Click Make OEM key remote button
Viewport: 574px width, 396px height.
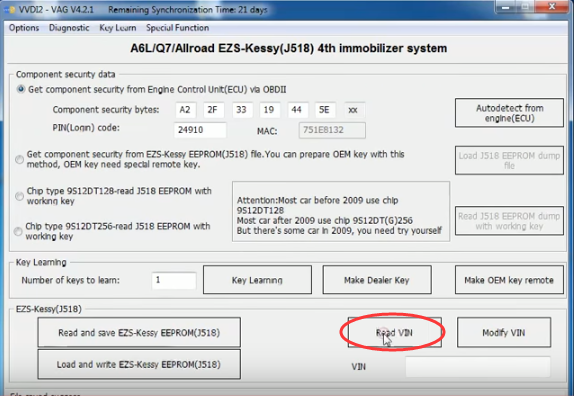click(509, 280)
